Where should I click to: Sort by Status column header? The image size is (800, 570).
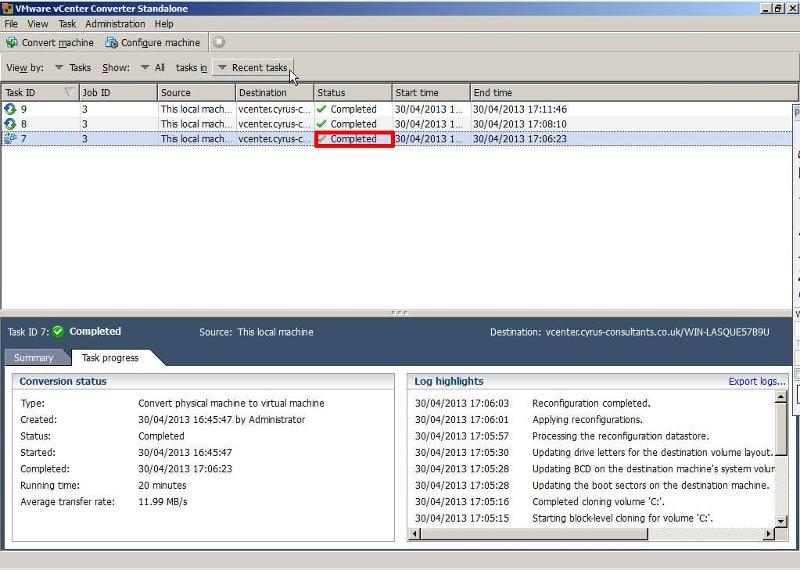pyautogui.click(x=353, y=92)
